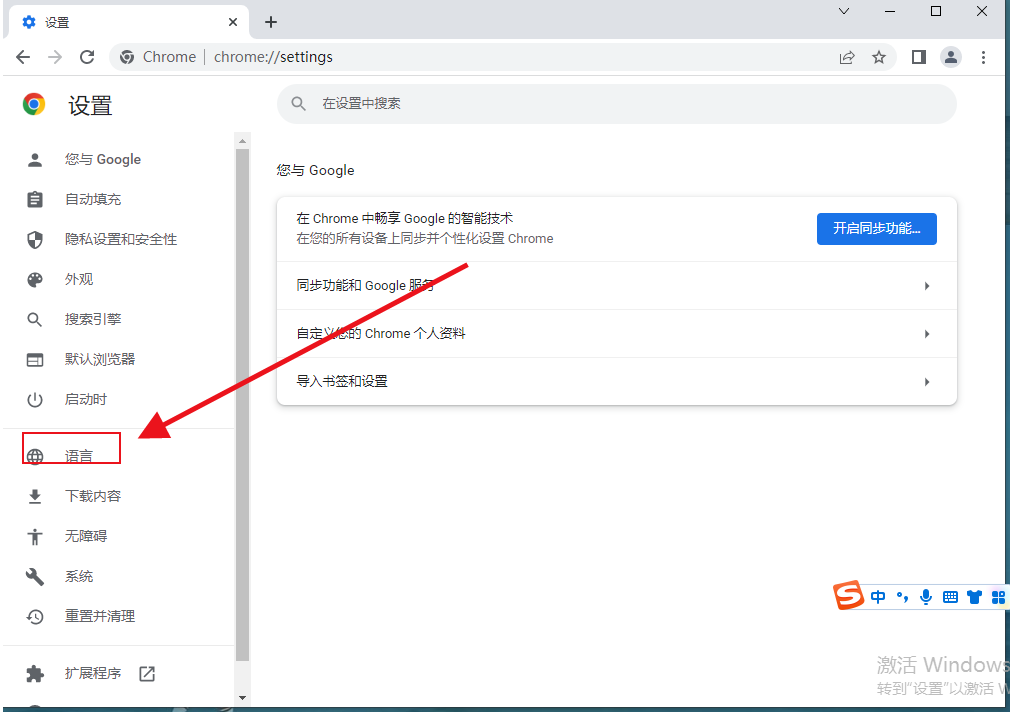Click the address bar URL chrome://settings
Viewport: 1010px width, 712px height.
tap(273, 57)
